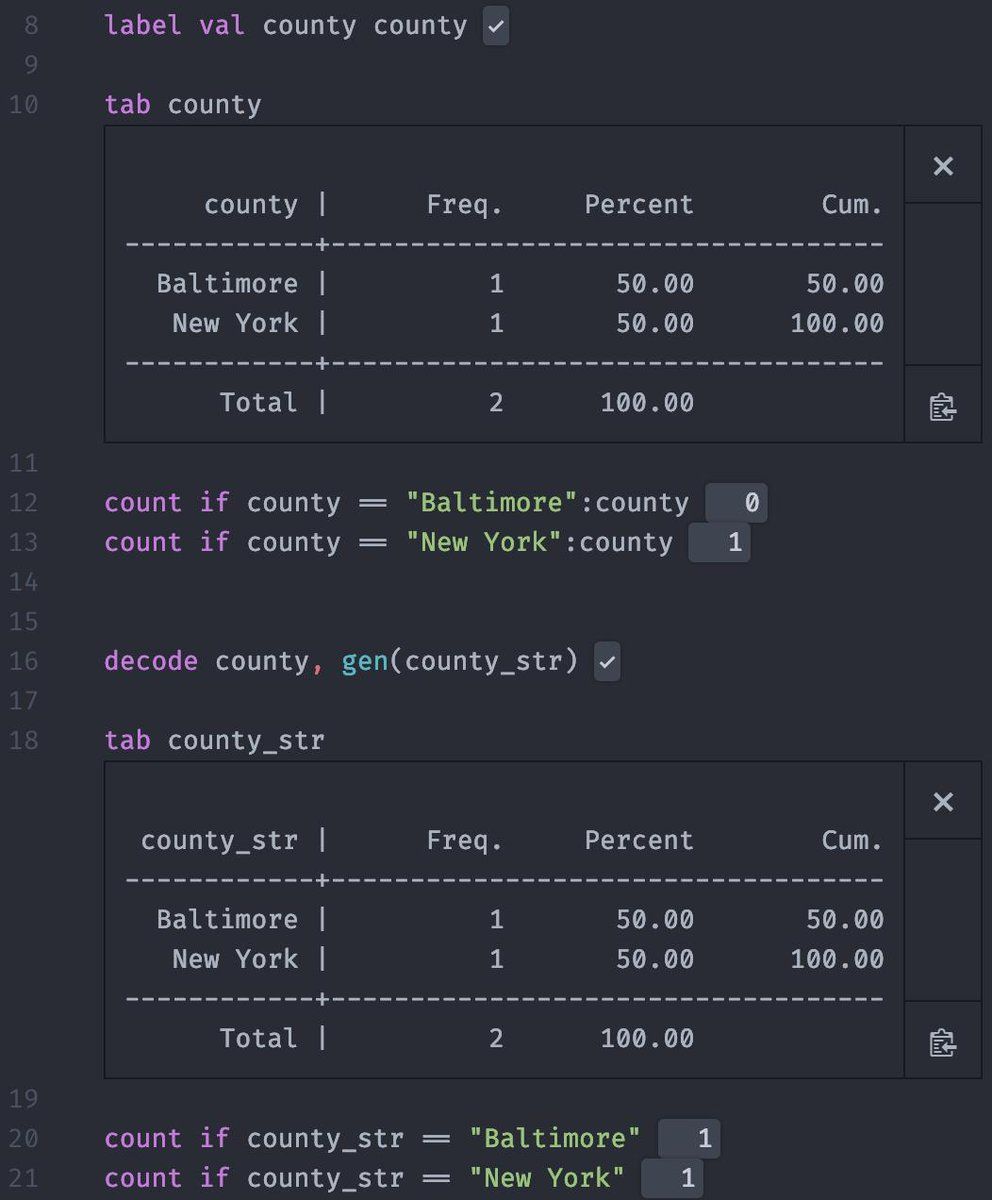Select line number 16 in gutter

(x=24, y=662)
